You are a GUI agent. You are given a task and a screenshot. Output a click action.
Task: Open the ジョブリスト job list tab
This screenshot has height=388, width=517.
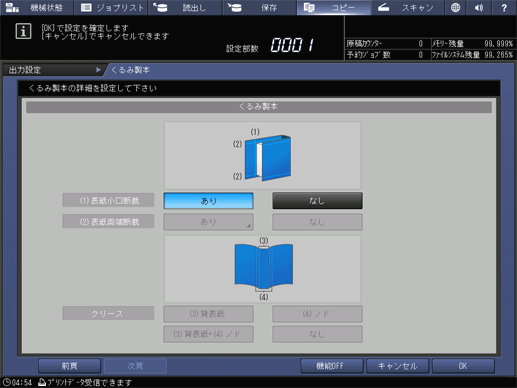(111, 7)
